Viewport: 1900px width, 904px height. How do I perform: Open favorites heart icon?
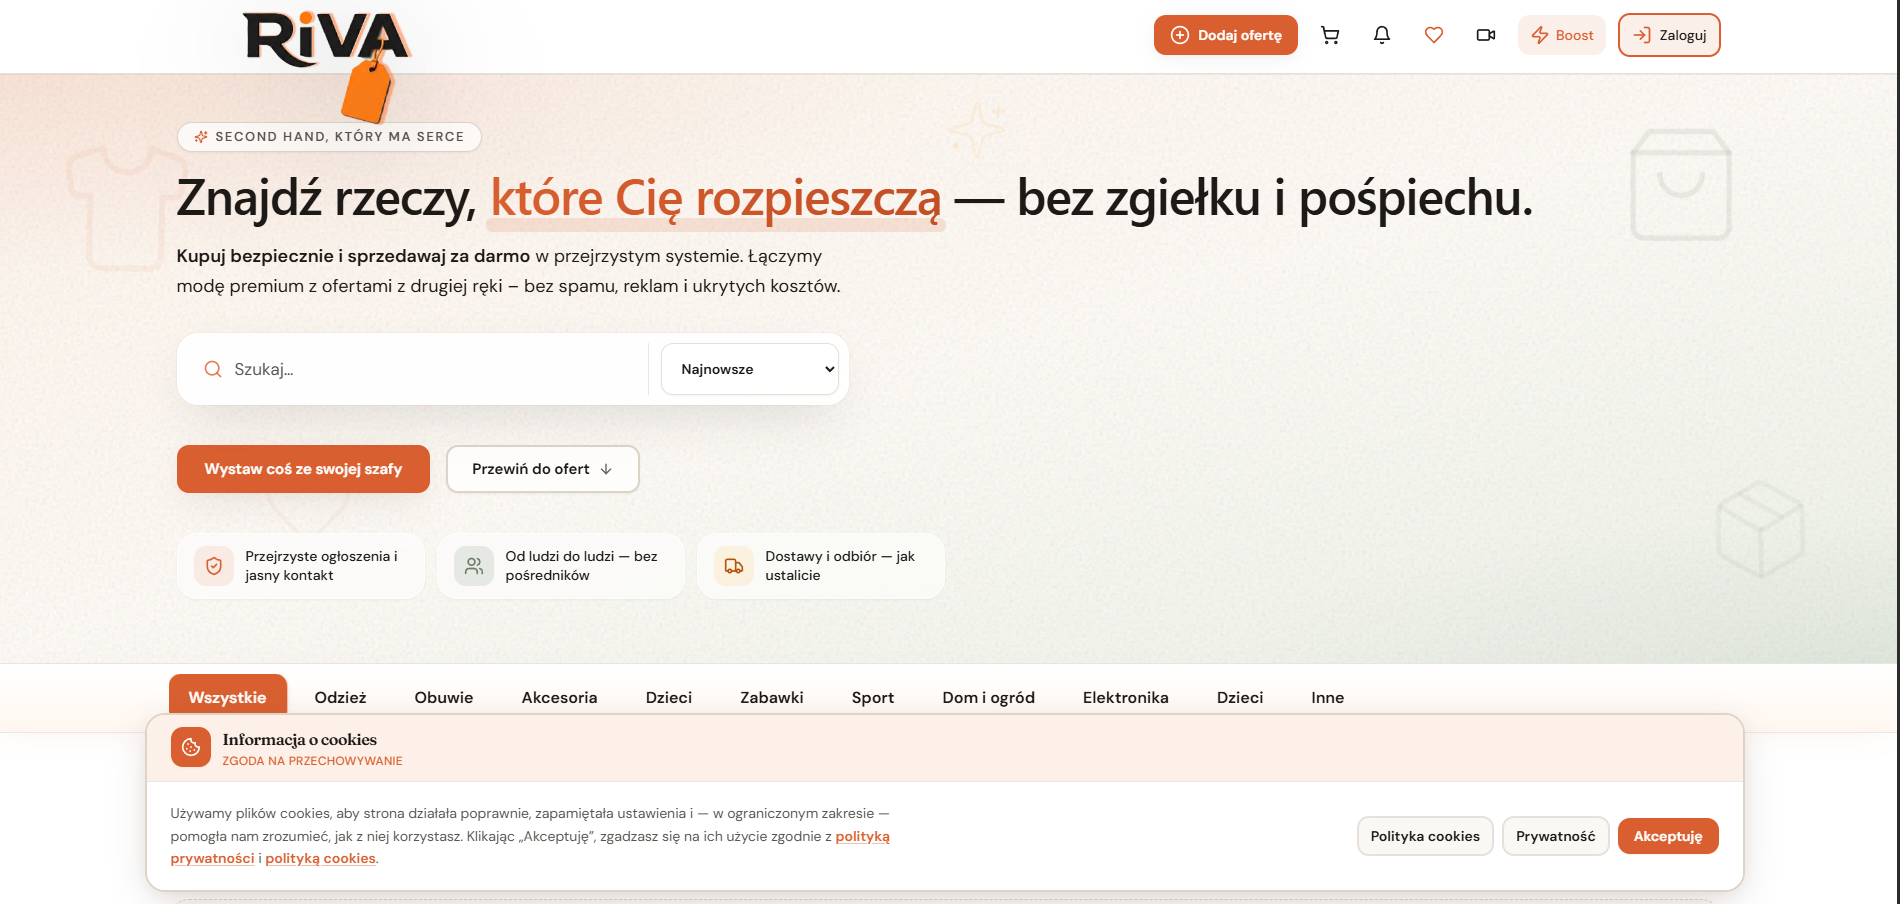(1434, 35)
